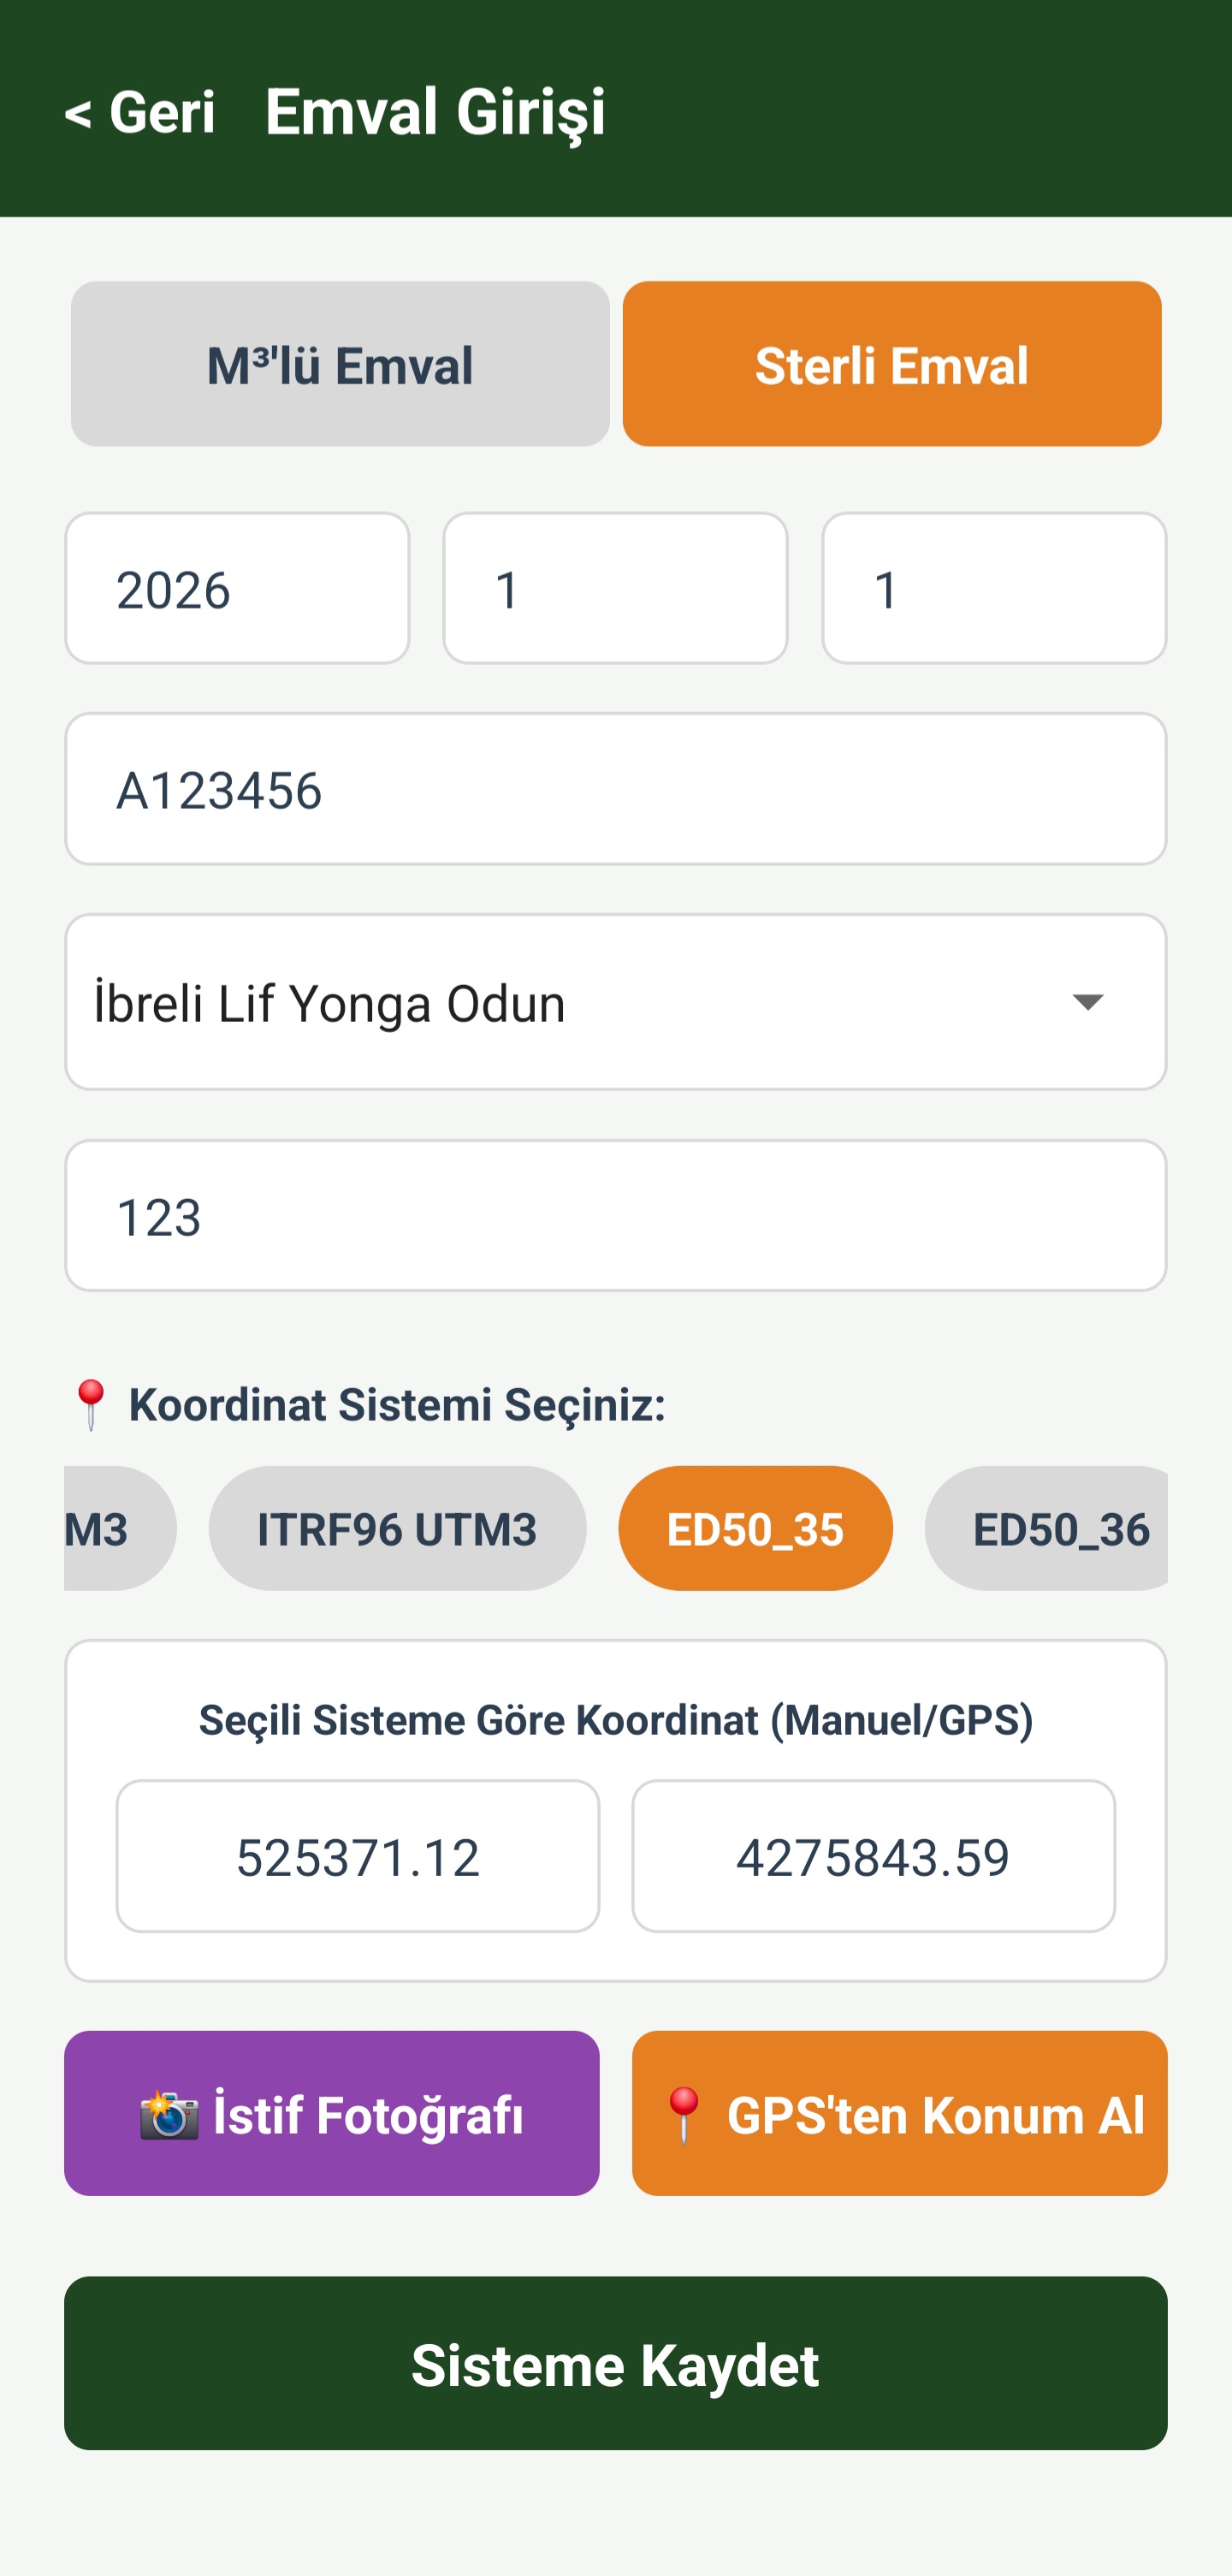
Task: Click the field containing 123
Action: coord(616,1216)
